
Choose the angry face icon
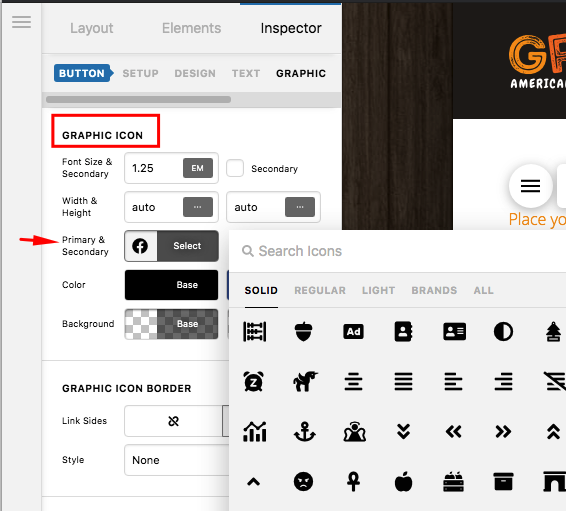tap(303, 482)
